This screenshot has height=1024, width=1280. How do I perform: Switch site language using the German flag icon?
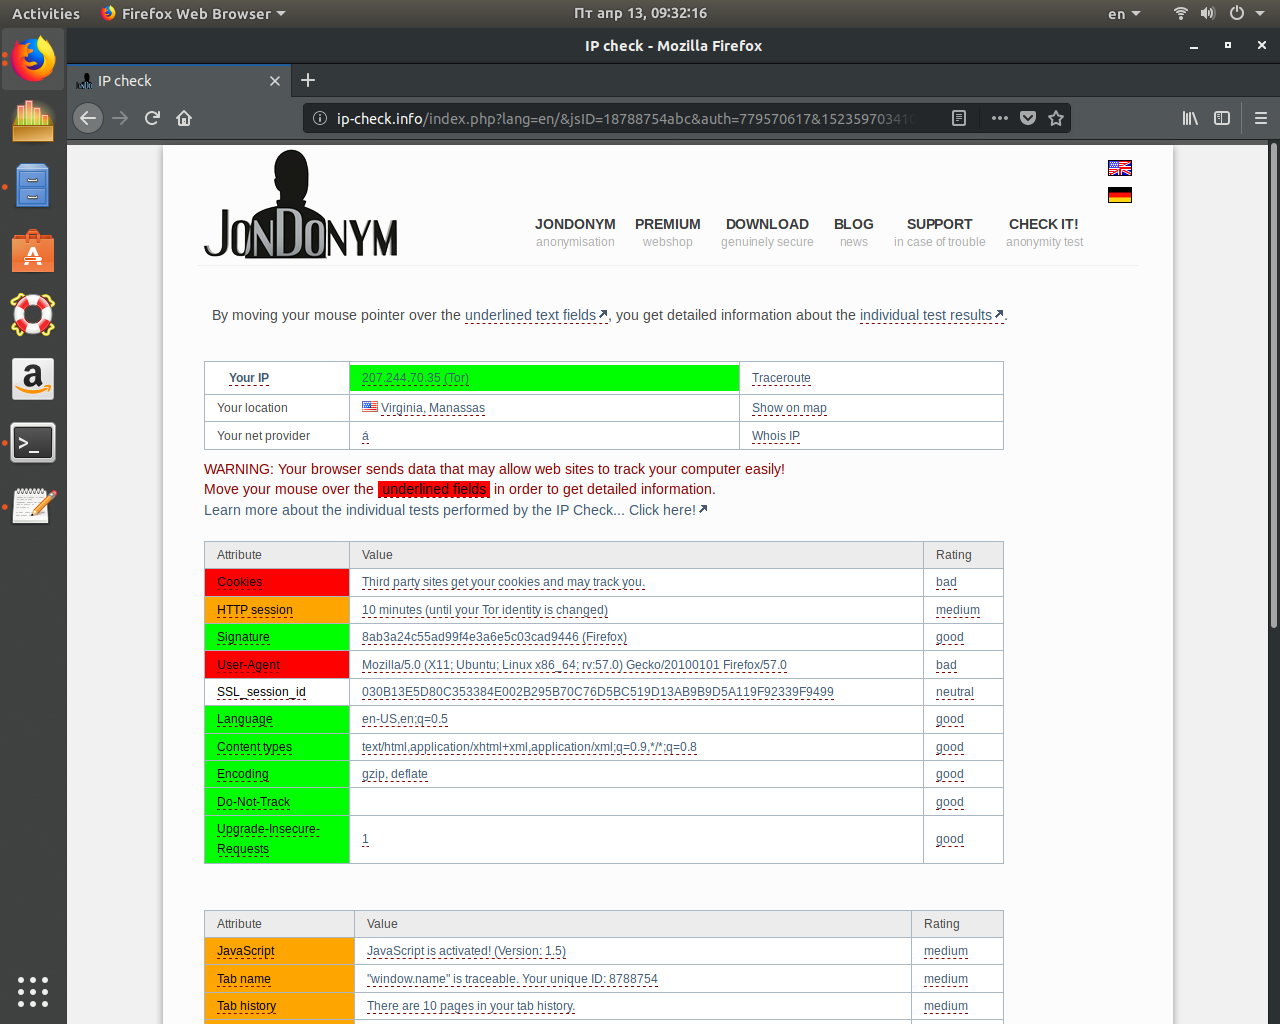1119,195
